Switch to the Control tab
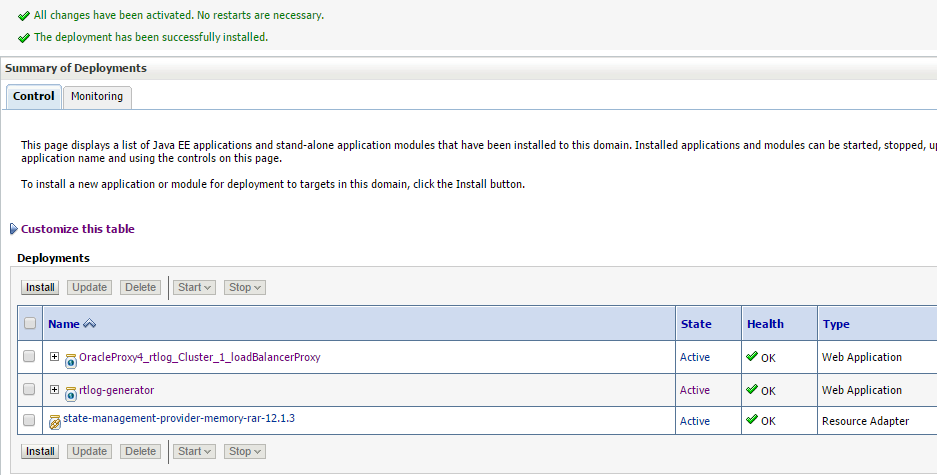This screenshot has height=476, width=937. click(x=33, y=97)
